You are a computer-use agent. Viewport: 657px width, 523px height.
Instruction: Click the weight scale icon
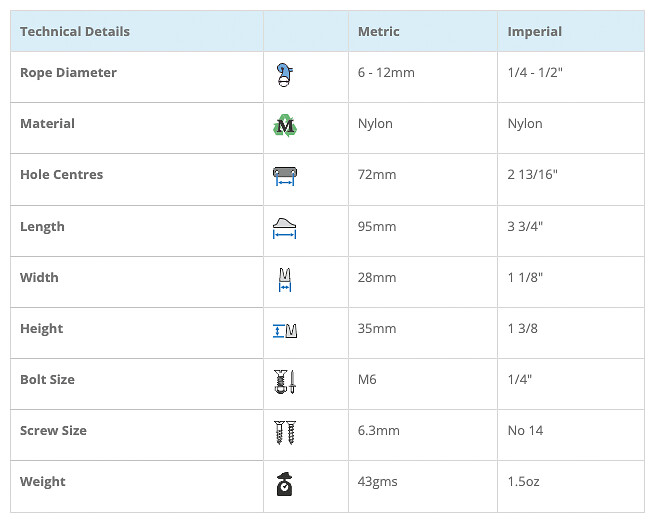285,484
